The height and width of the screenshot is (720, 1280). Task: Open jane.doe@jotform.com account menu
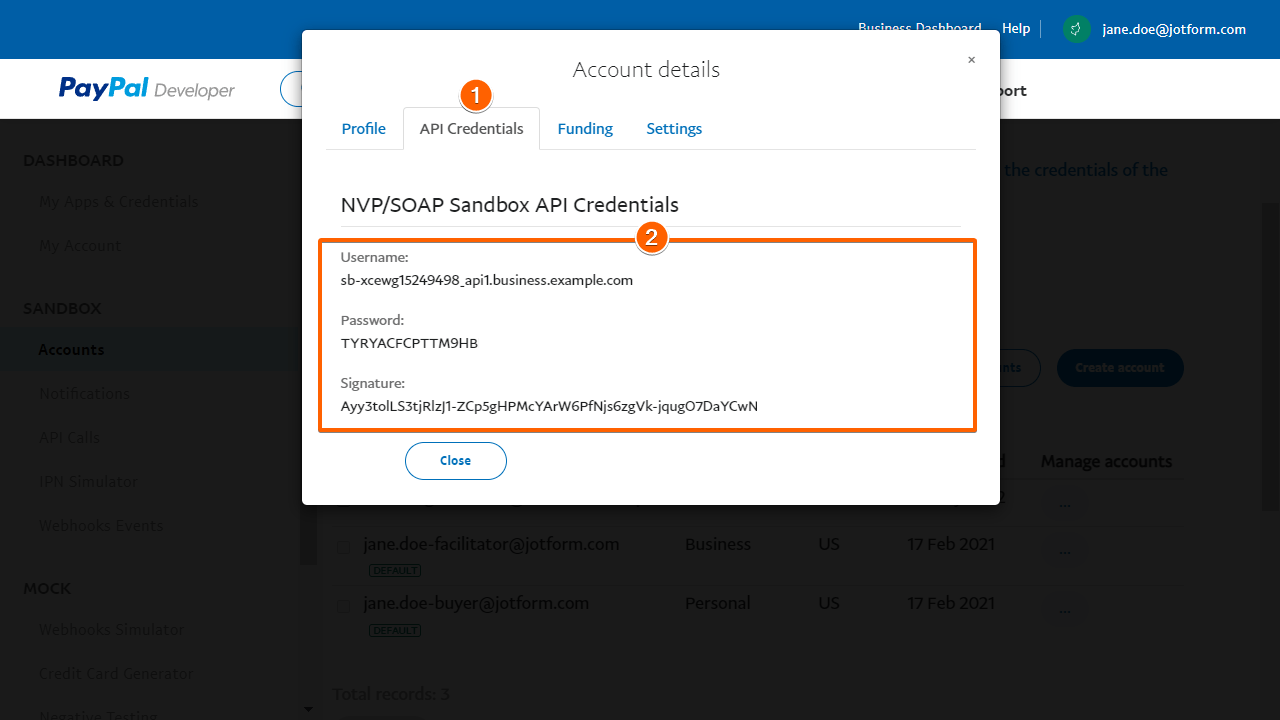(x=1174, y=29)
